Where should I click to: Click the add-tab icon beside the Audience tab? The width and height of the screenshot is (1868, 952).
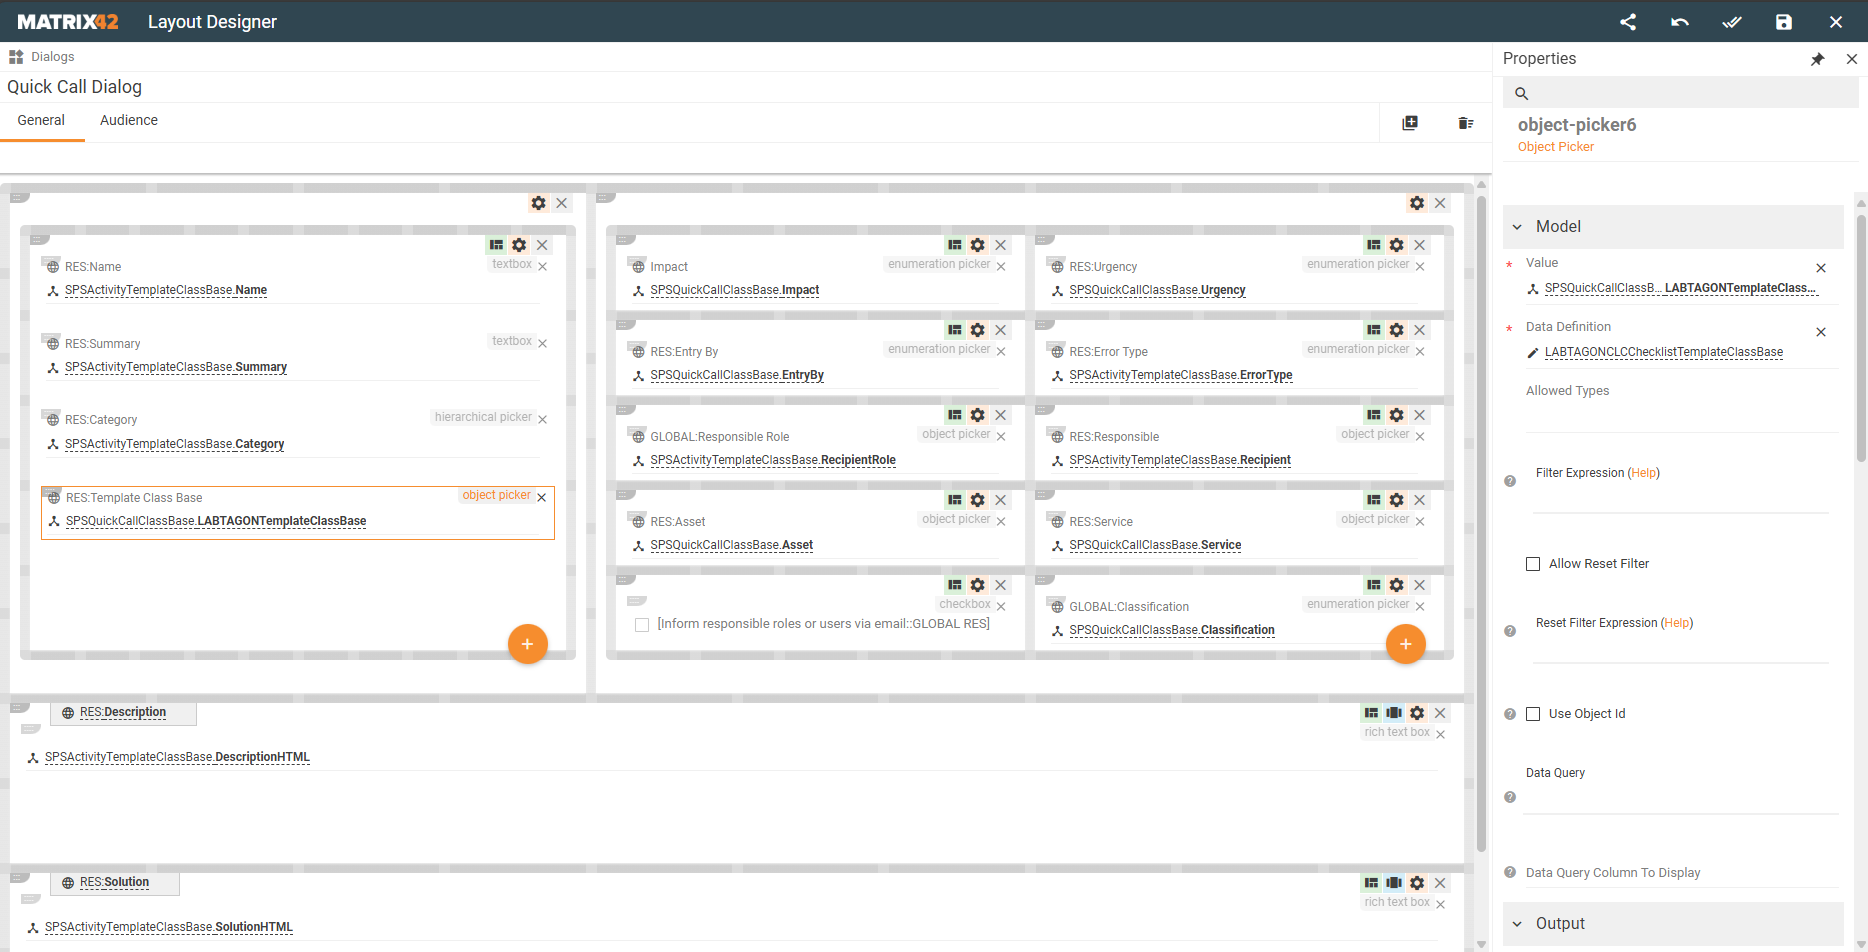click(x=1410, y=123)
